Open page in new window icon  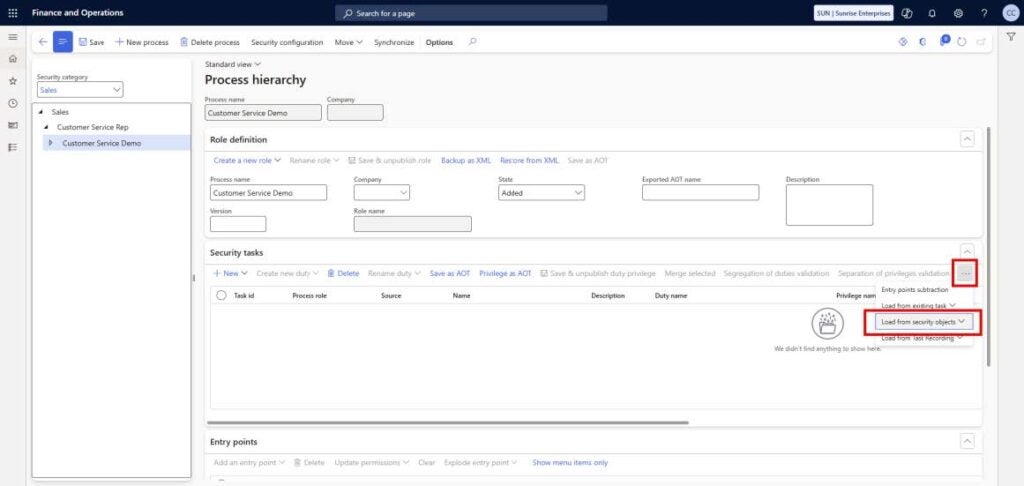980,42
